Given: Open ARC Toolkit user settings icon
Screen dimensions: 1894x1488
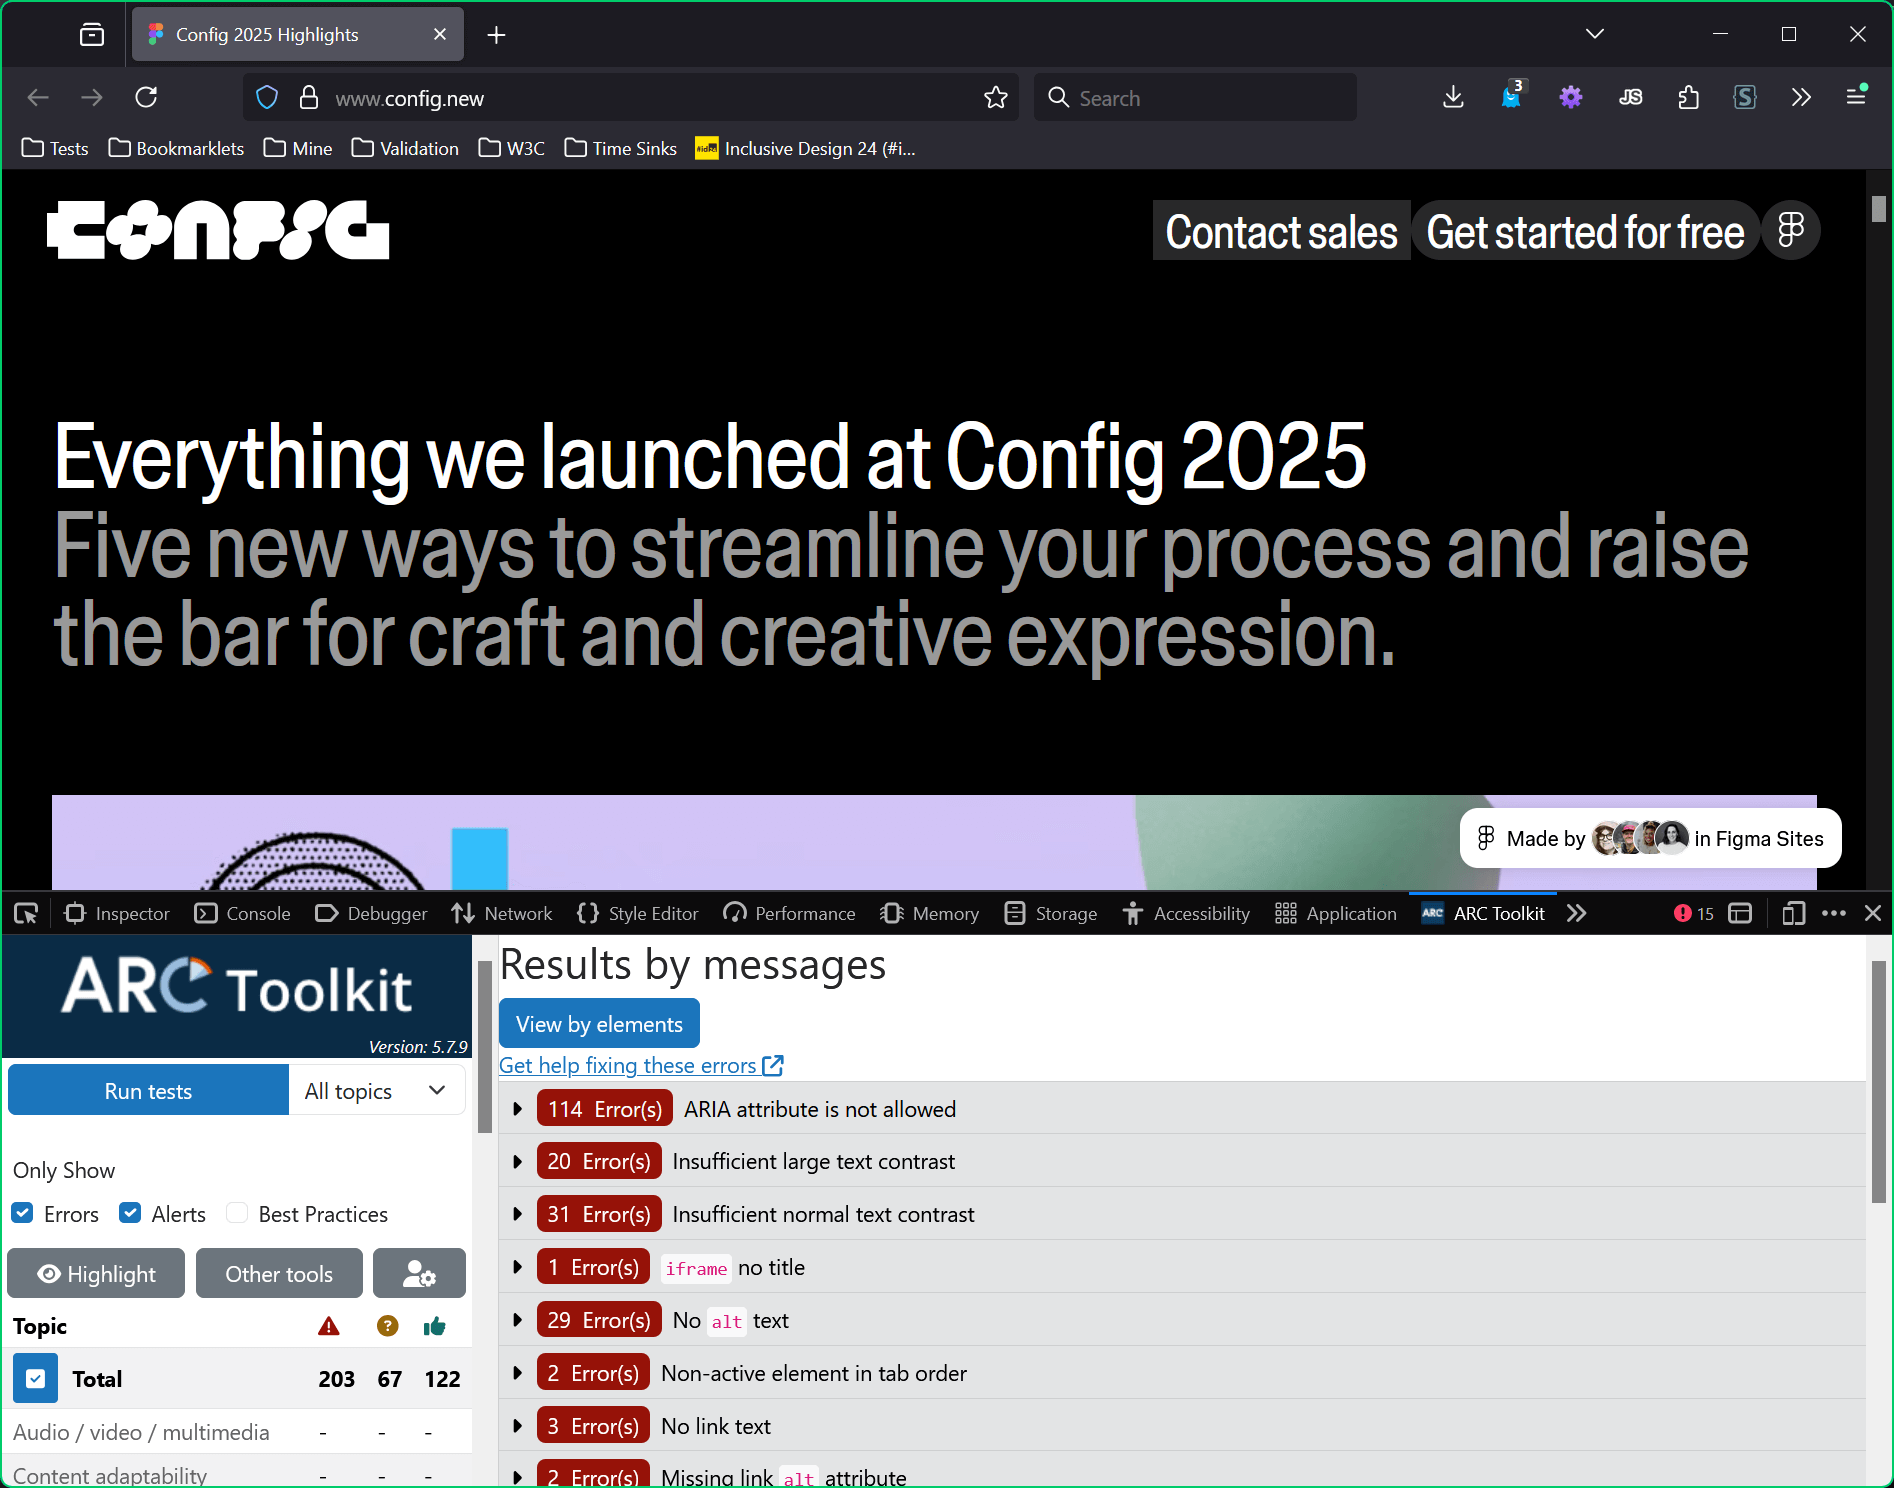Looking at the screenshot, I should (419, 1273).
